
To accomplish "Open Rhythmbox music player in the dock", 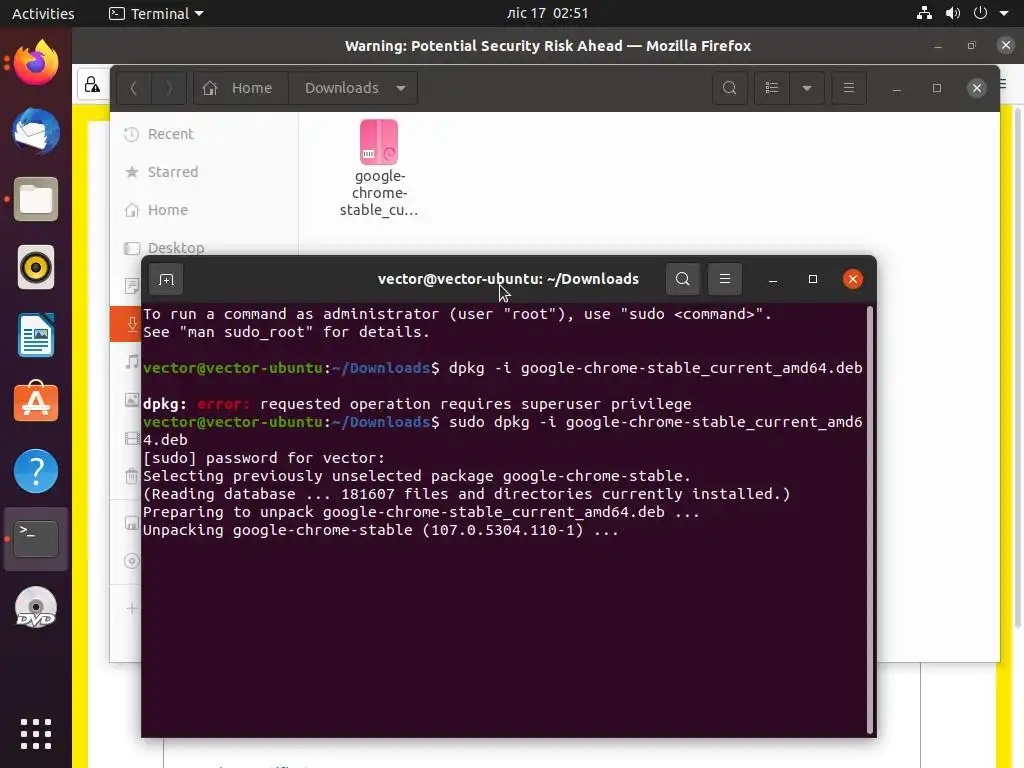I will tap(36, 267).
